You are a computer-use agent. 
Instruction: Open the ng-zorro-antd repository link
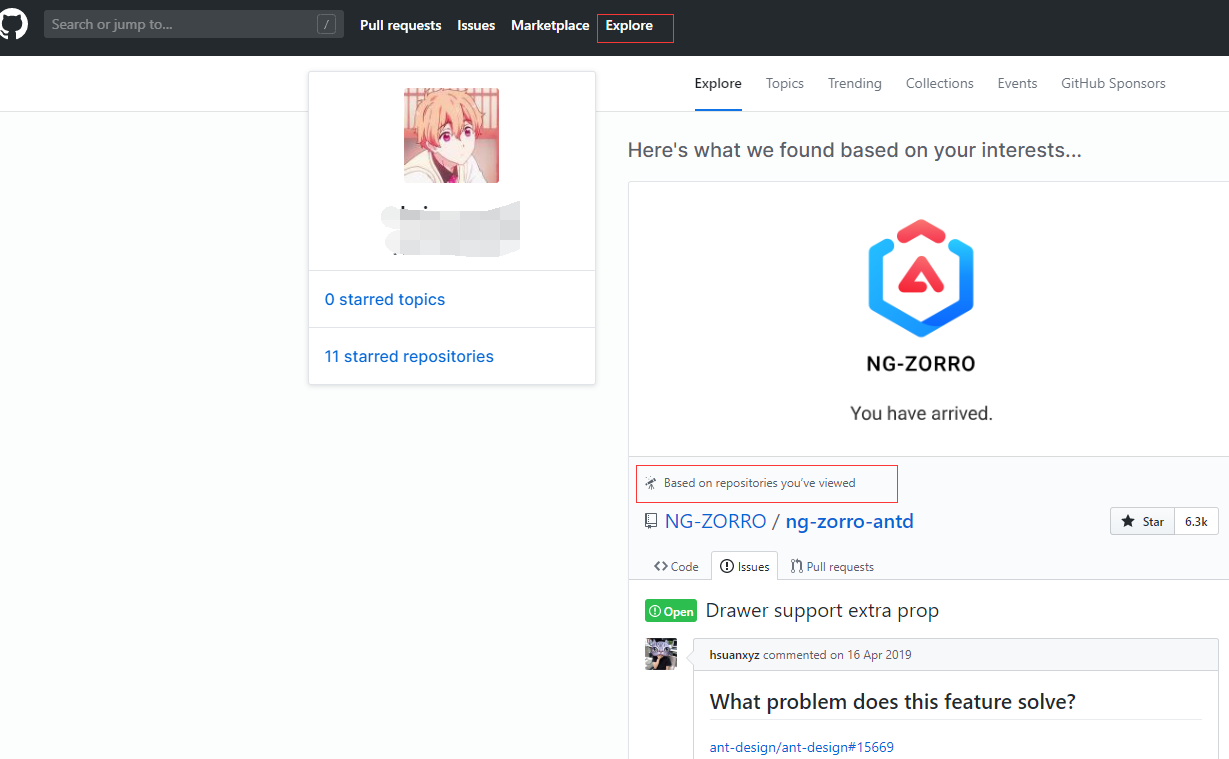pos(850,521)
